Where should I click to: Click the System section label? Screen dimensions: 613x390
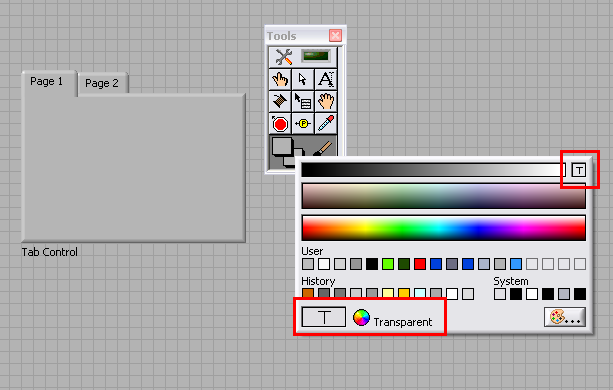tap(511, 281)
